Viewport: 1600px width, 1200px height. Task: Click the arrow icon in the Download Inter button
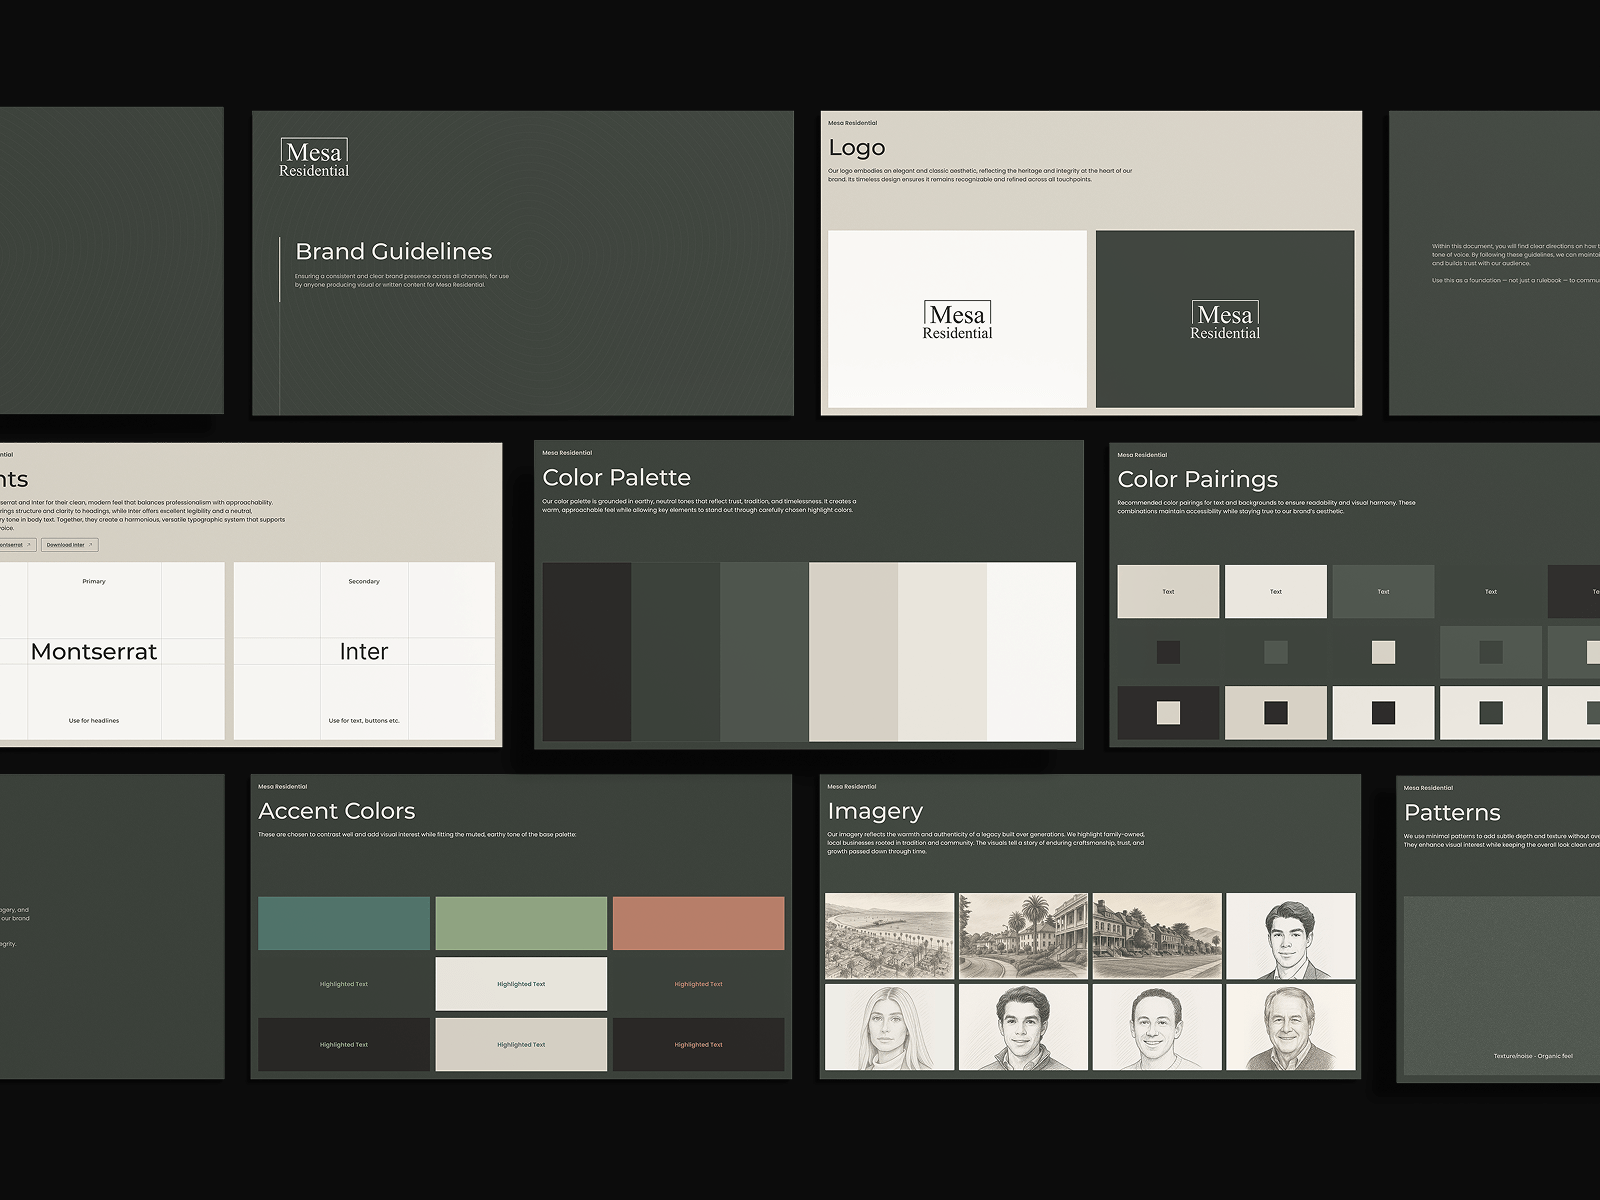pyautogui.click(x=91, y=545)
